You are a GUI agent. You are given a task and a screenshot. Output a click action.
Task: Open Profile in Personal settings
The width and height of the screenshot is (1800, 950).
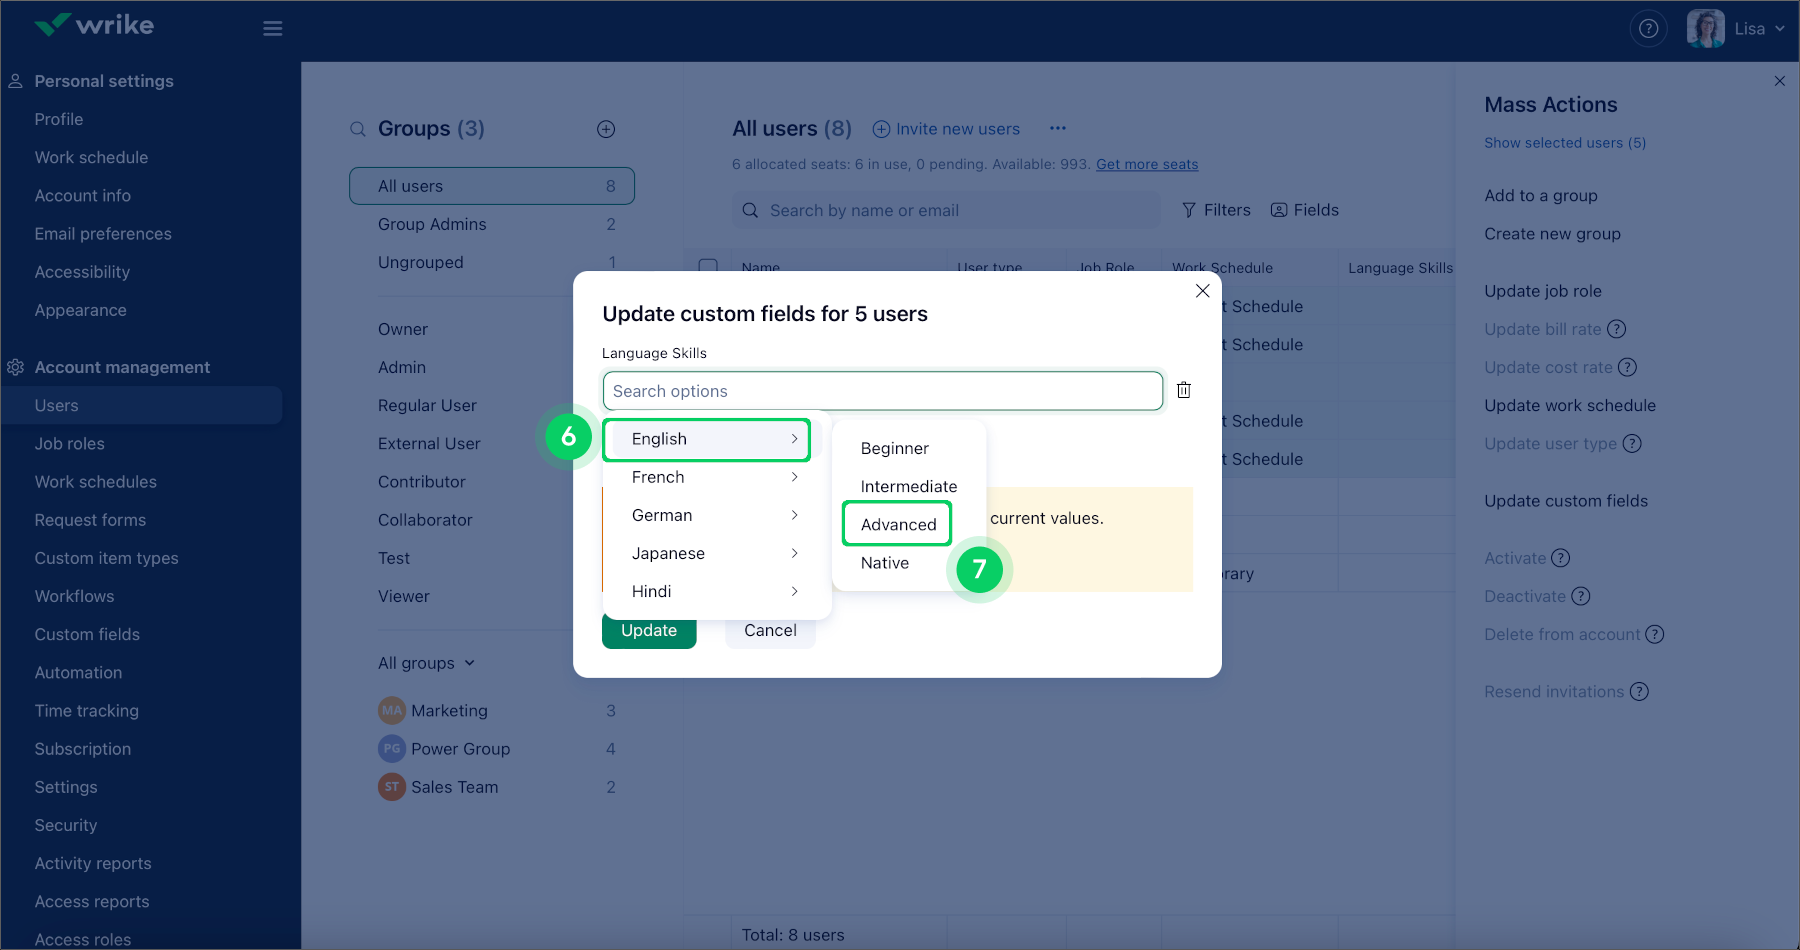[59, 119]
